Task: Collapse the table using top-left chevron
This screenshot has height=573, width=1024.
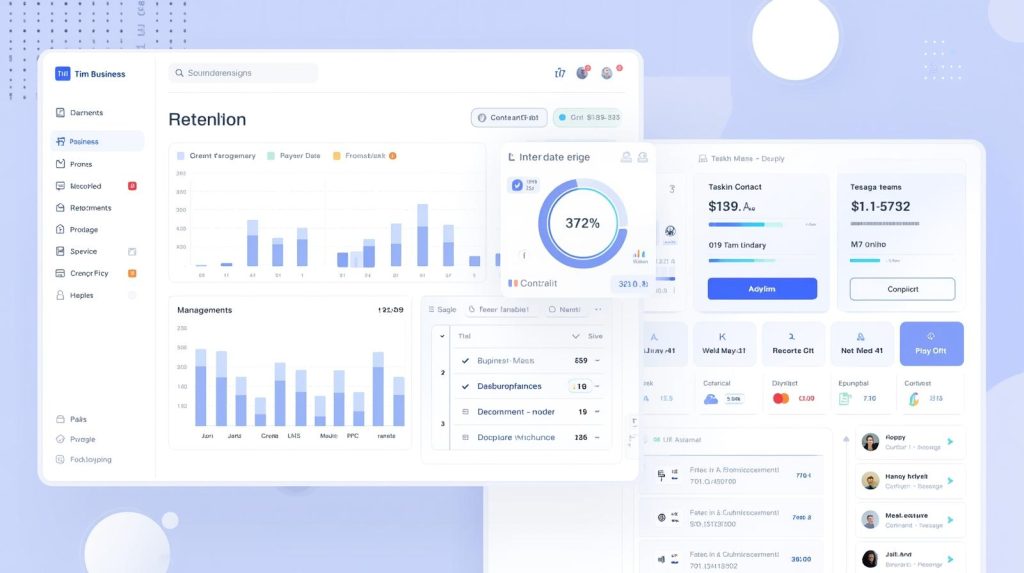Action: coord(443,336)
